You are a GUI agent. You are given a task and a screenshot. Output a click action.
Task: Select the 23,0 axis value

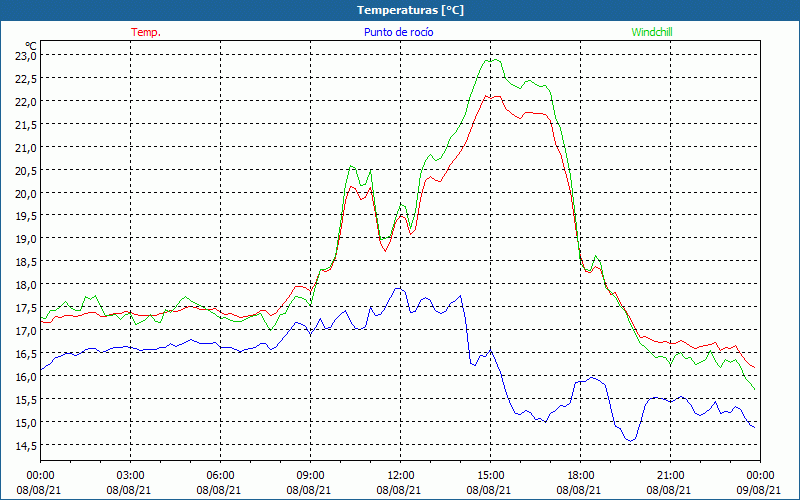tap(26, 56)
